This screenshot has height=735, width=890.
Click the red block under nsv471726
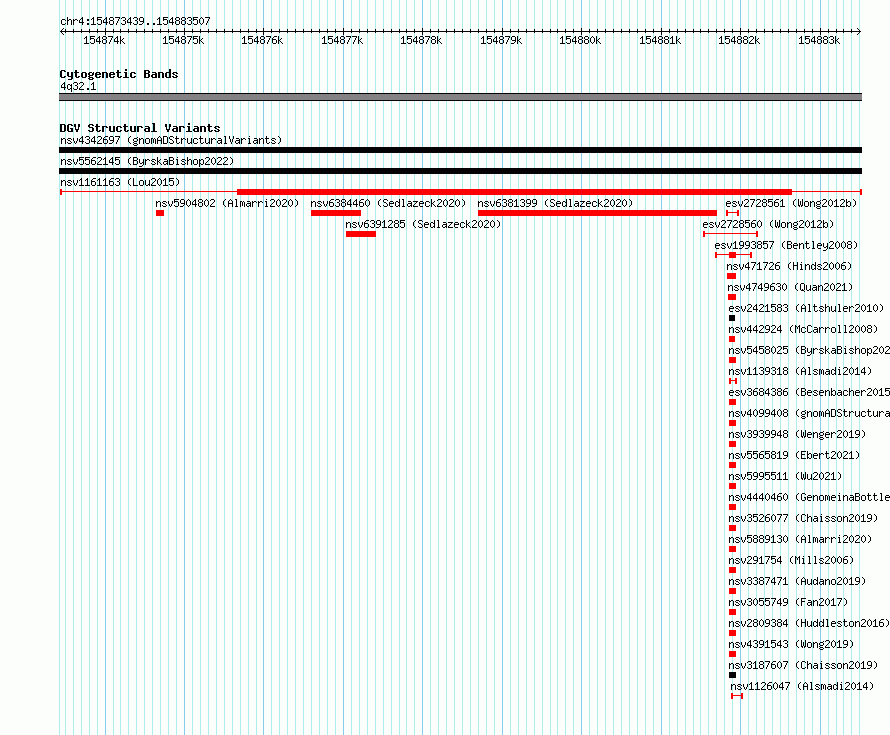point(732,276)
